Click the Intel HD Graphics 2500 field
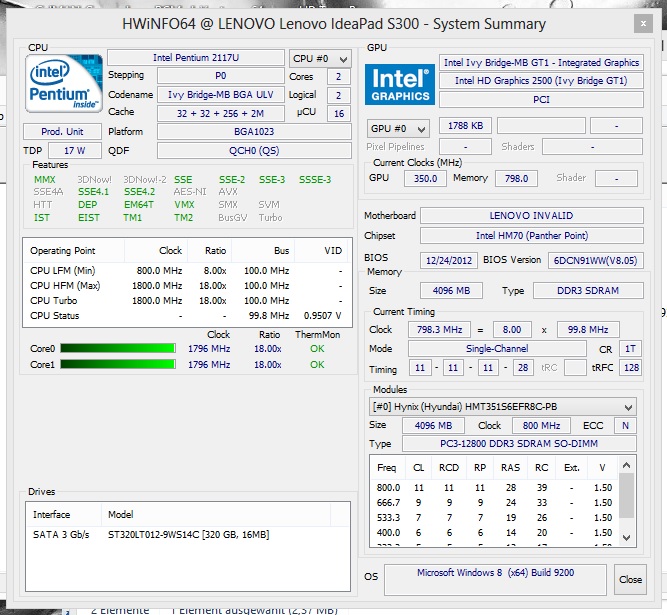667x615 pixels. [x=541, y=81]
